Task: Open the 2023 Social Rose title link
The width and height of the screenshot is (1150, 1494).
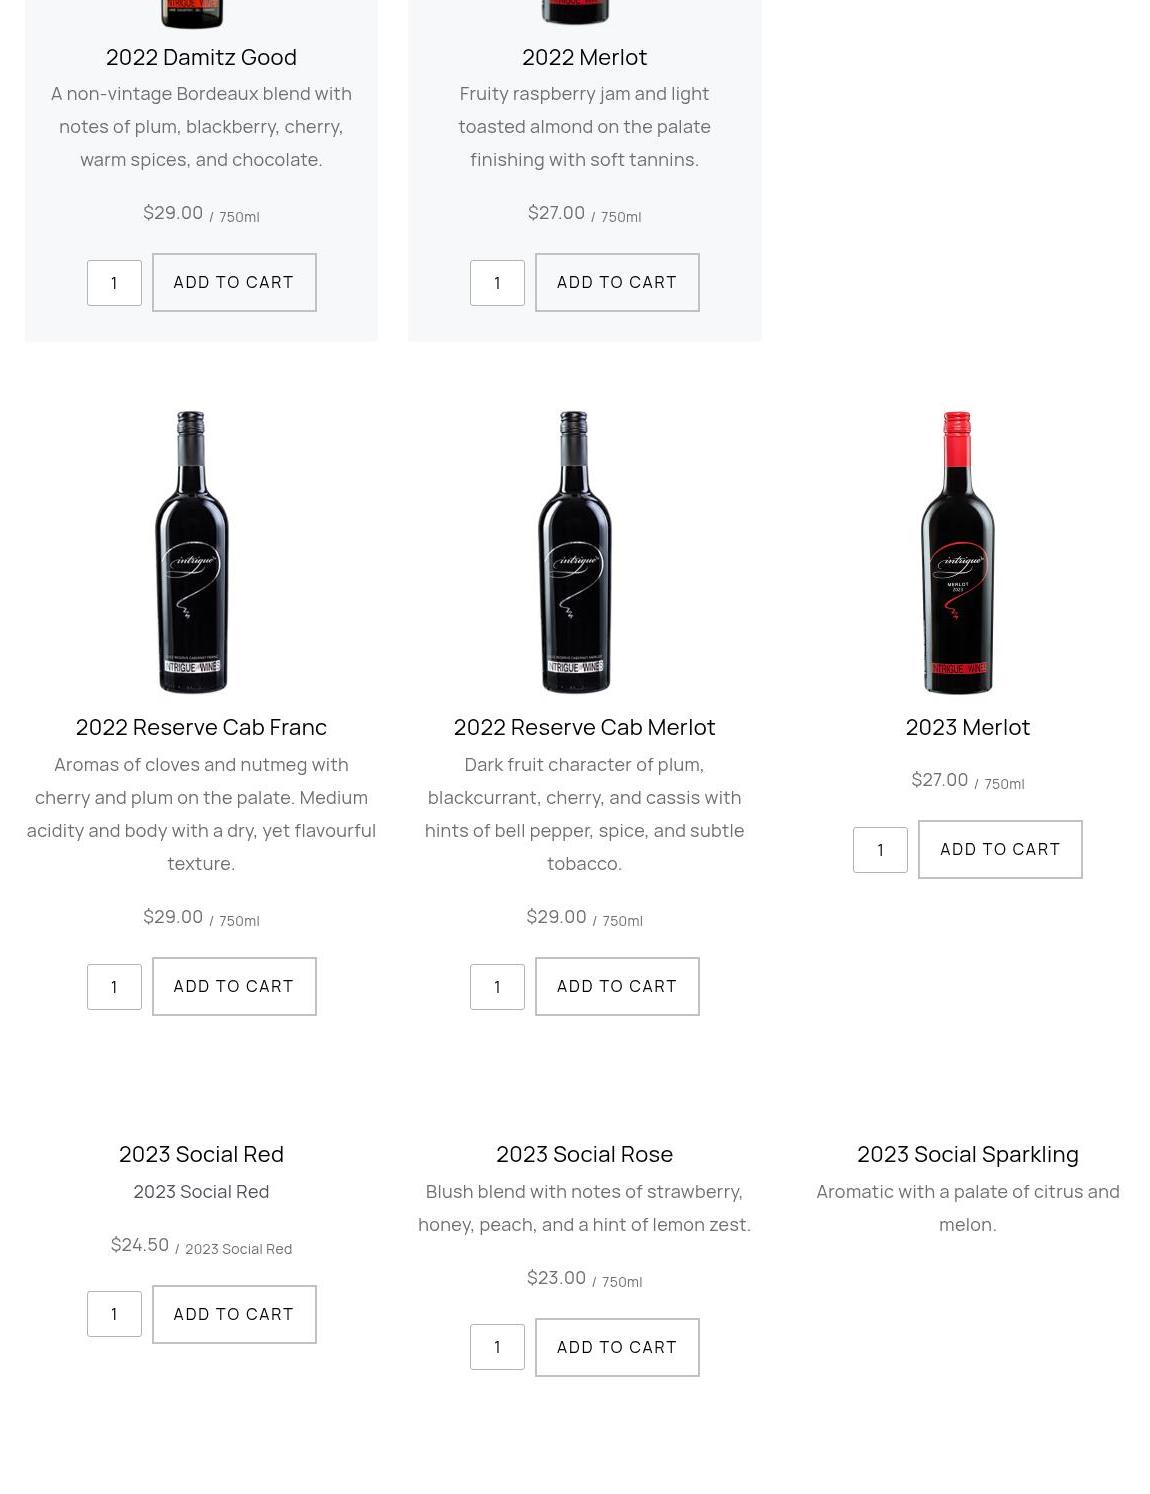Action: pyautogui.click(x=584, y=1154)
